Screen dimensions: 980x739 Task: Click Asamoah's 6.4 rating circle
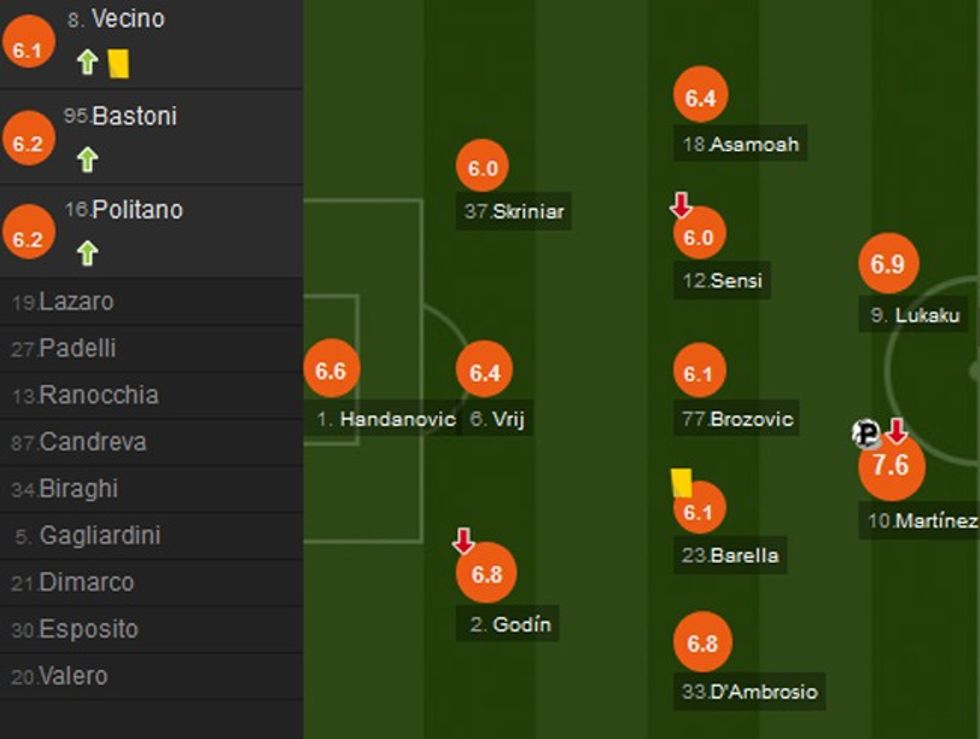click(x=700, y=97)
